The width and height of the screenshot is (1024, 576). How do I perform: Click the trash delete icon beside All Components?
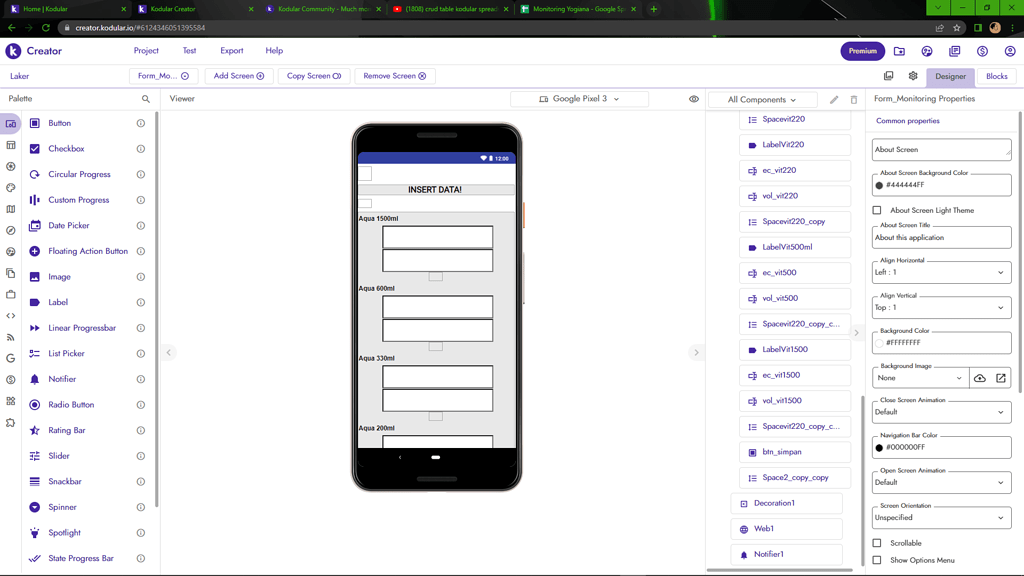coord(854,99)
